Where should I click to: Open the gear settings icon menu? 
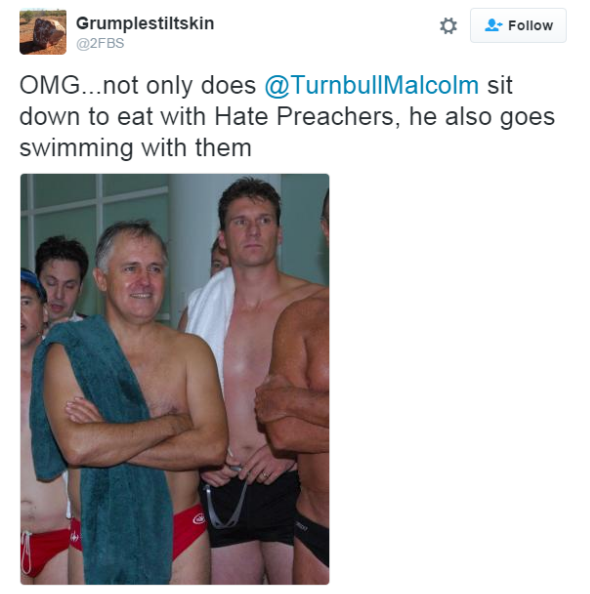click(448, 26)
